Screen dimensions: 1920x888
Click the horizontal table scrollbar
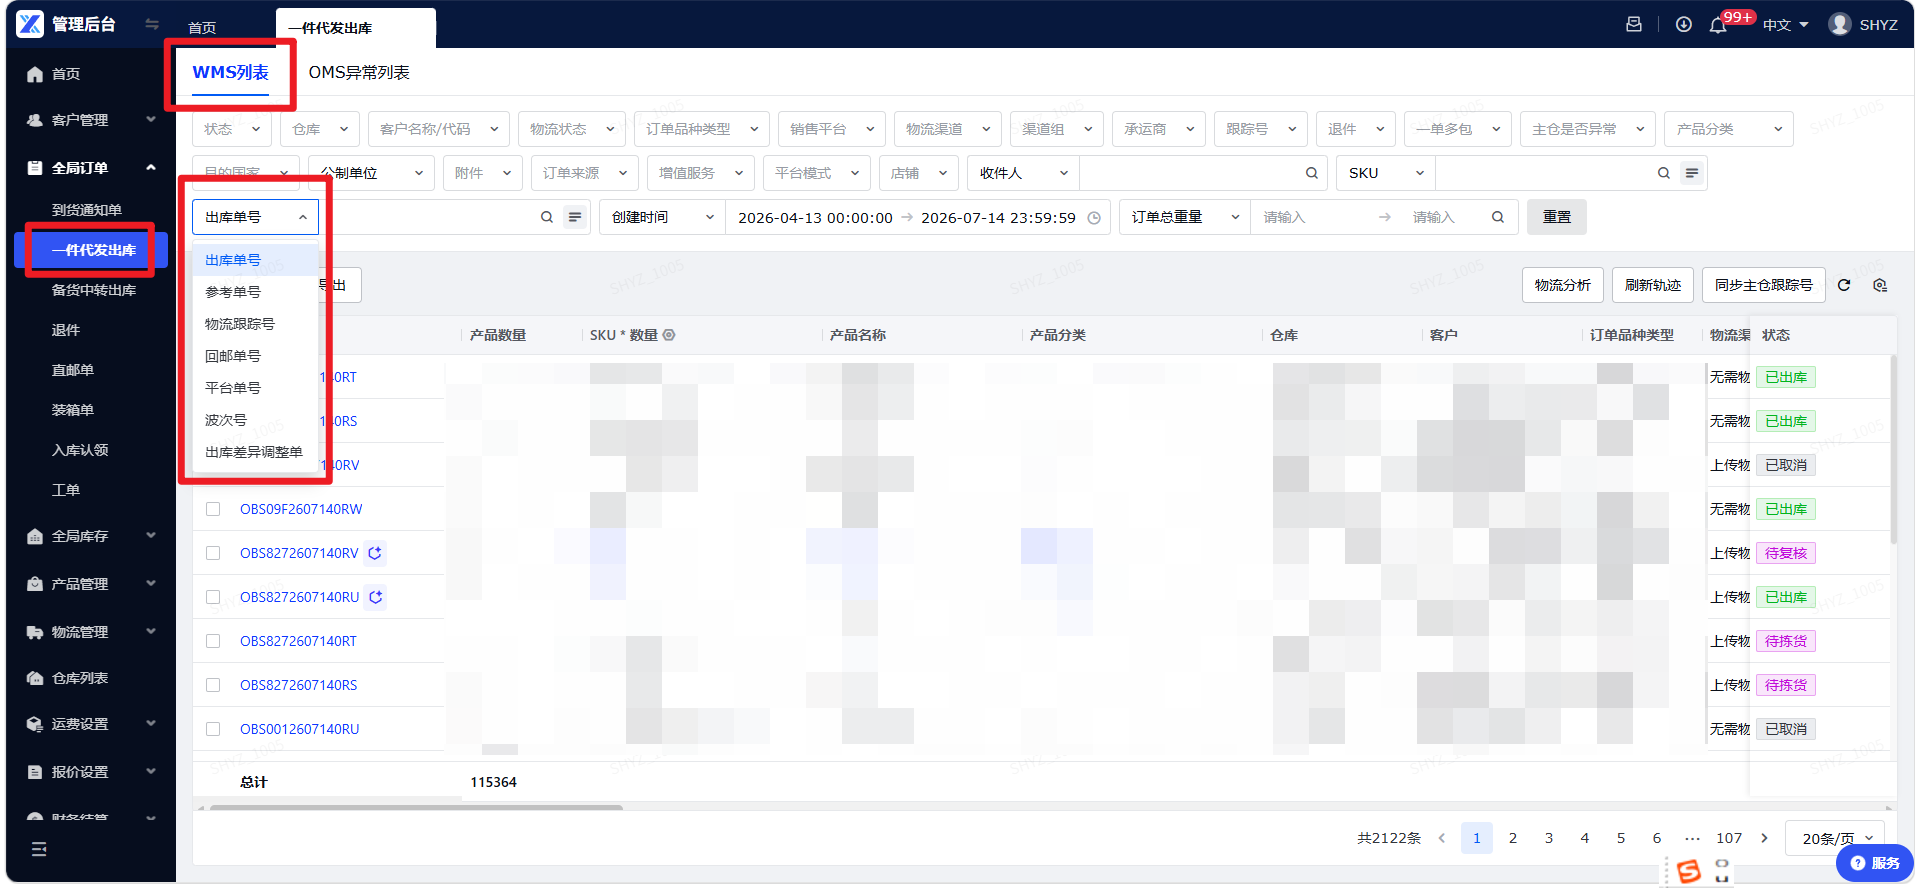click(x=415, y=807)
